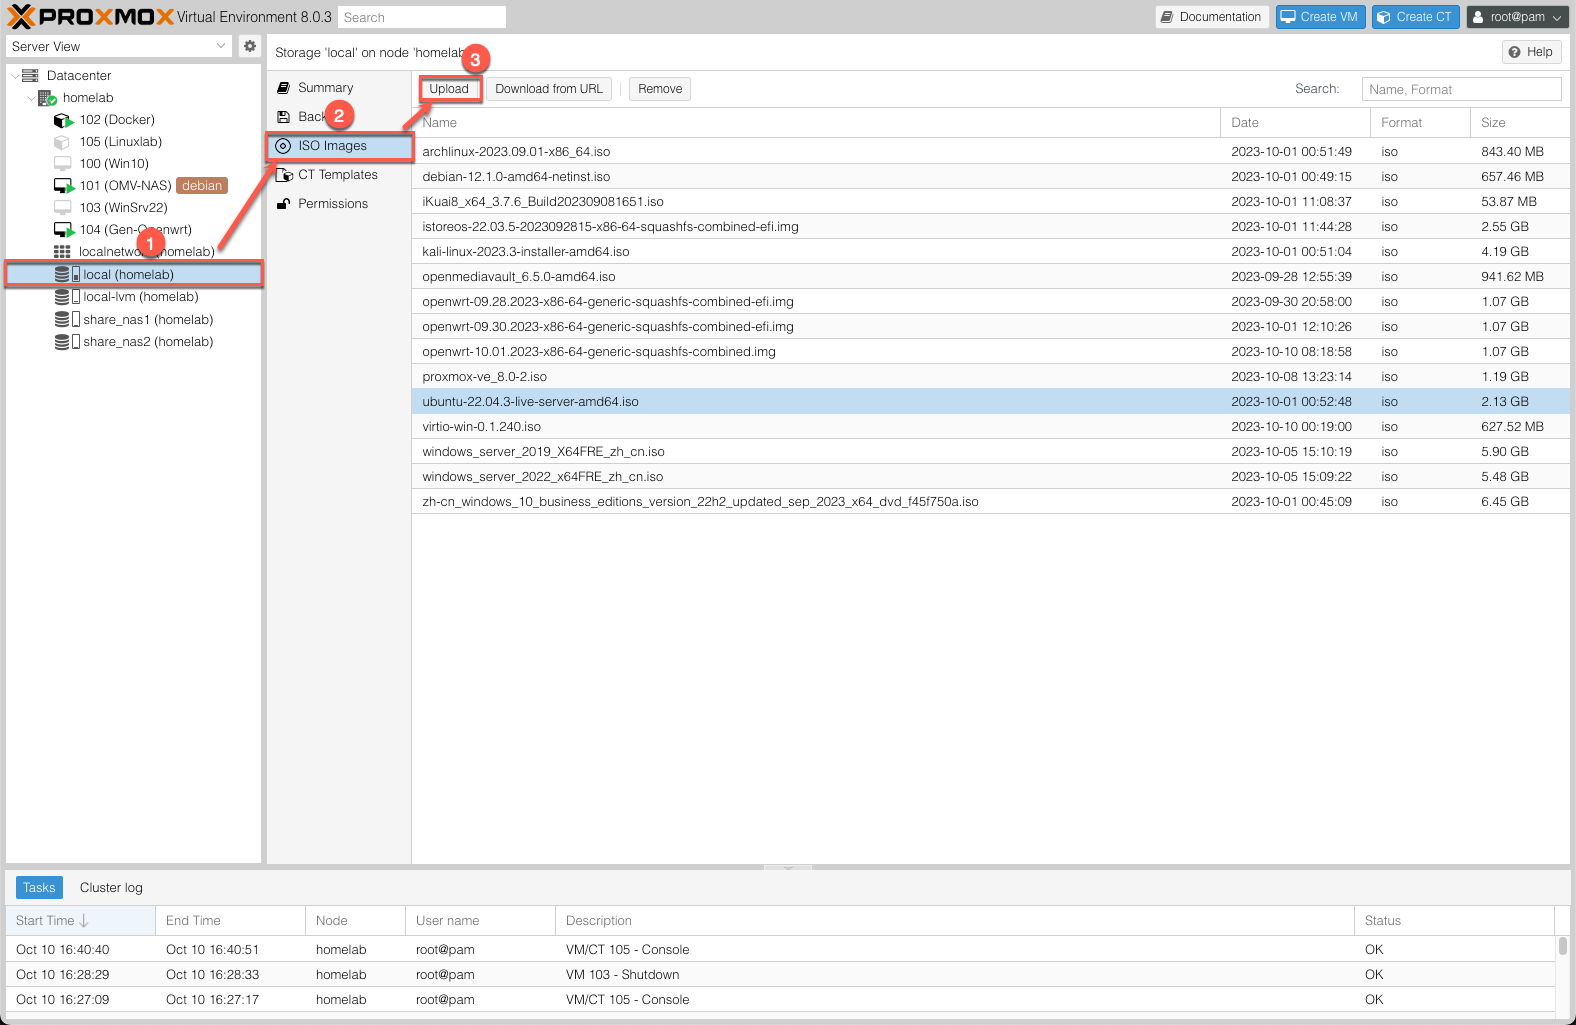Open the ISO Images section
Viewport: 1576px width, 1025px height.
click(340, 146)
